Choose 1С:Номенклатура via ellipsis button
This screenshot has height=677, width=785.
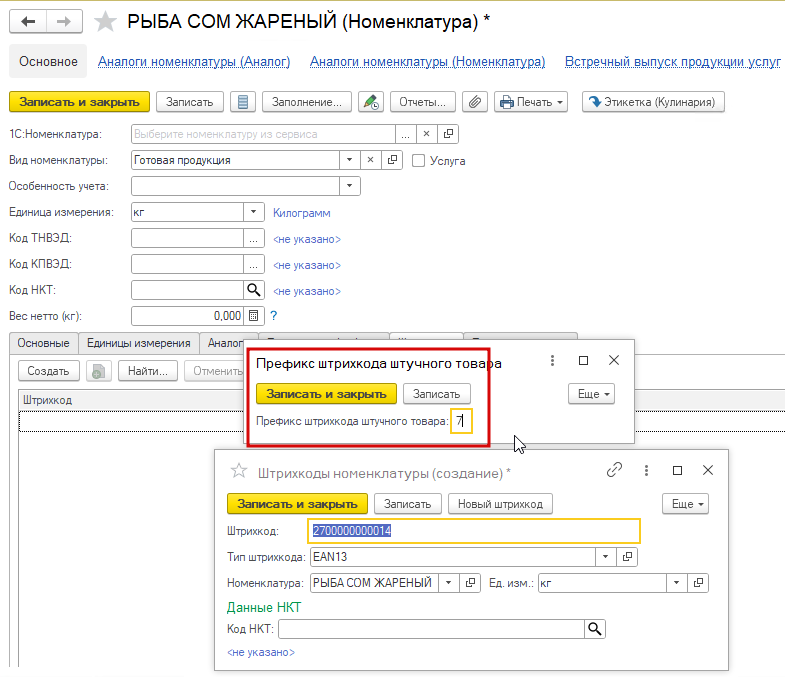[406, 134]
